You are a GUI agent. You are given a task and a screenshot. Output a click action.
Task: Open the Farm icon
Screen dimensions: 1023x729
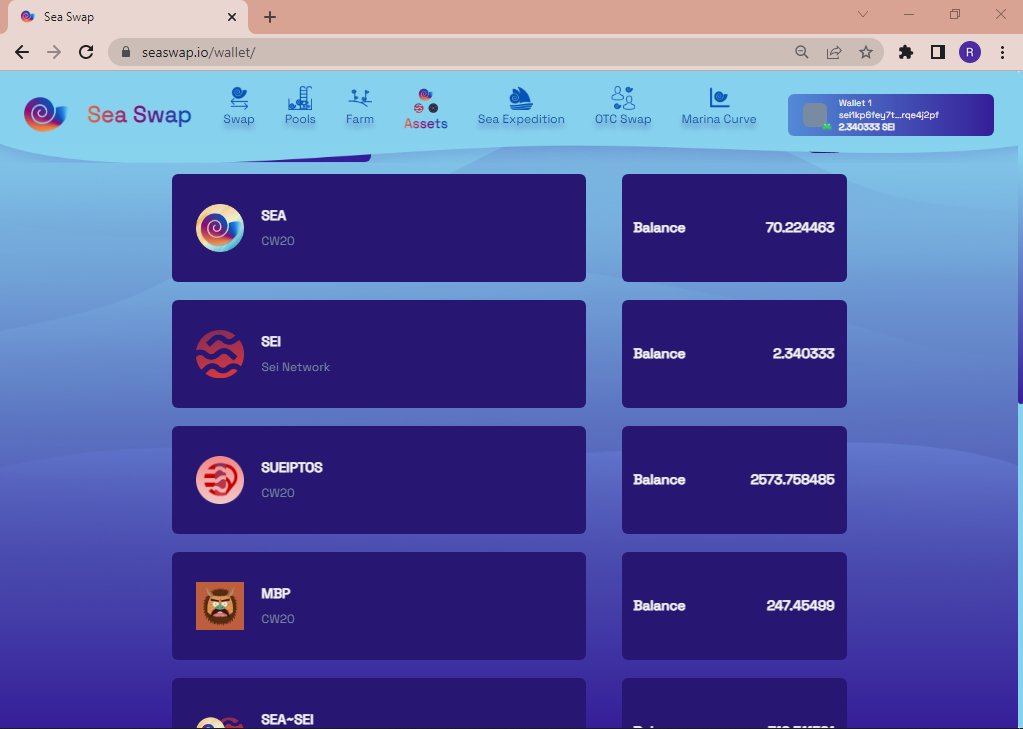[x=359, y=98]
